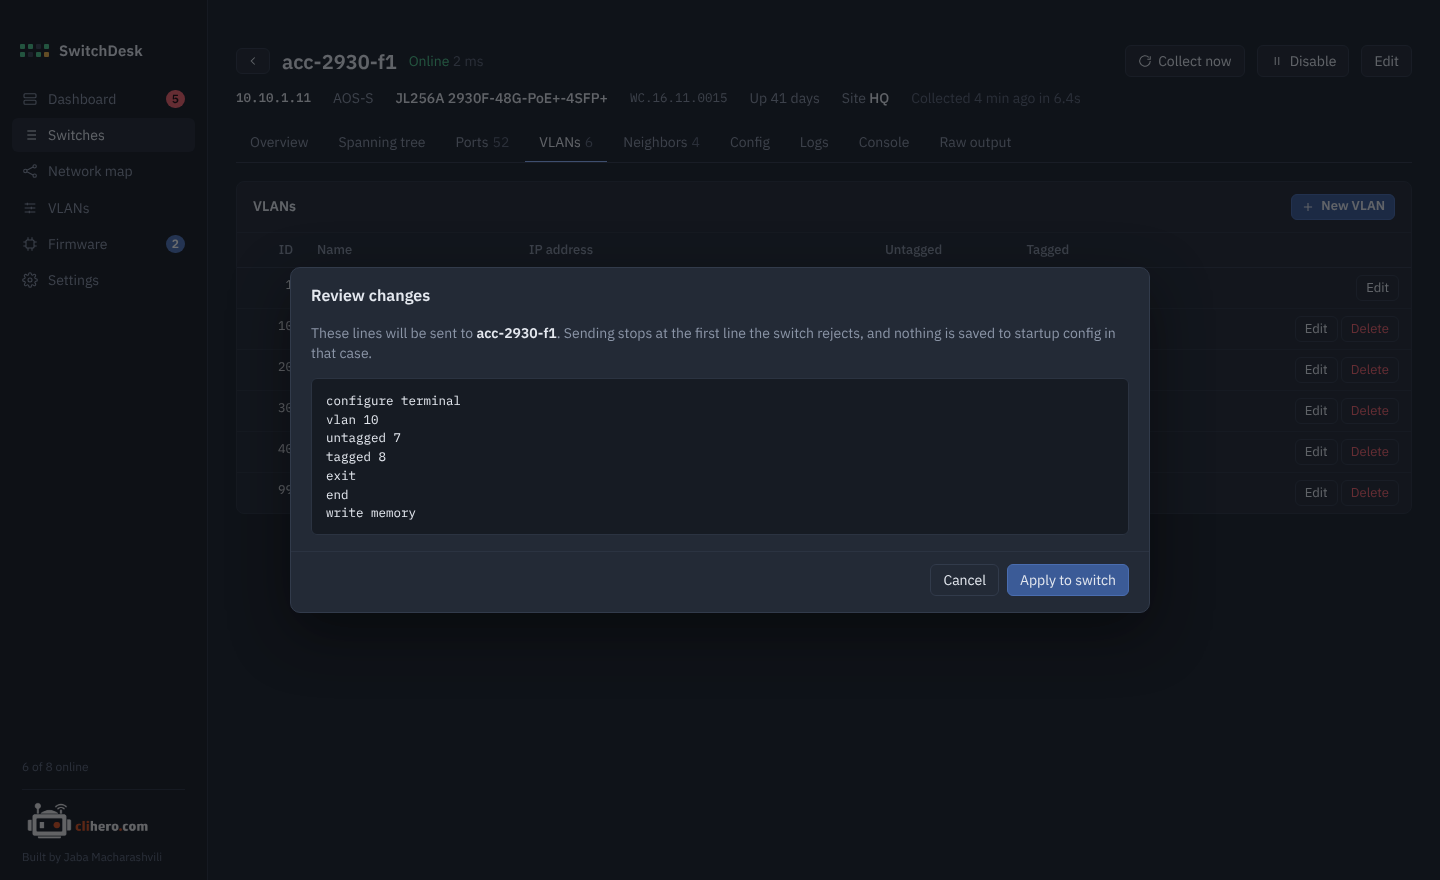
Task: Click the New VLAN button
Action: click(1343, 206)
